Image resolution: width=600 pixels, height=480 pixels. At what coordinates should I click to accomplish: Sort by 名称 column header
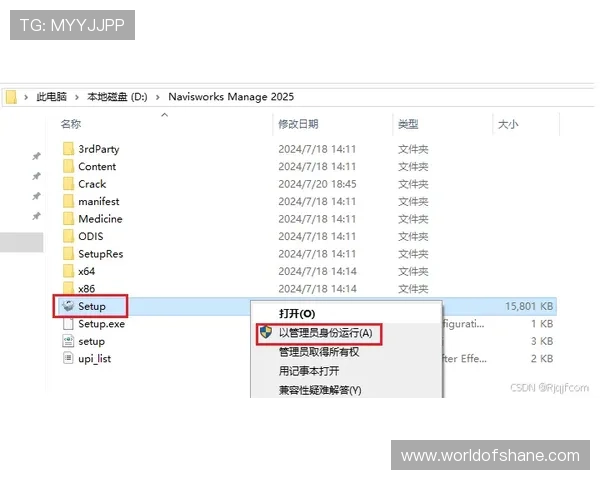click(71, 124)
